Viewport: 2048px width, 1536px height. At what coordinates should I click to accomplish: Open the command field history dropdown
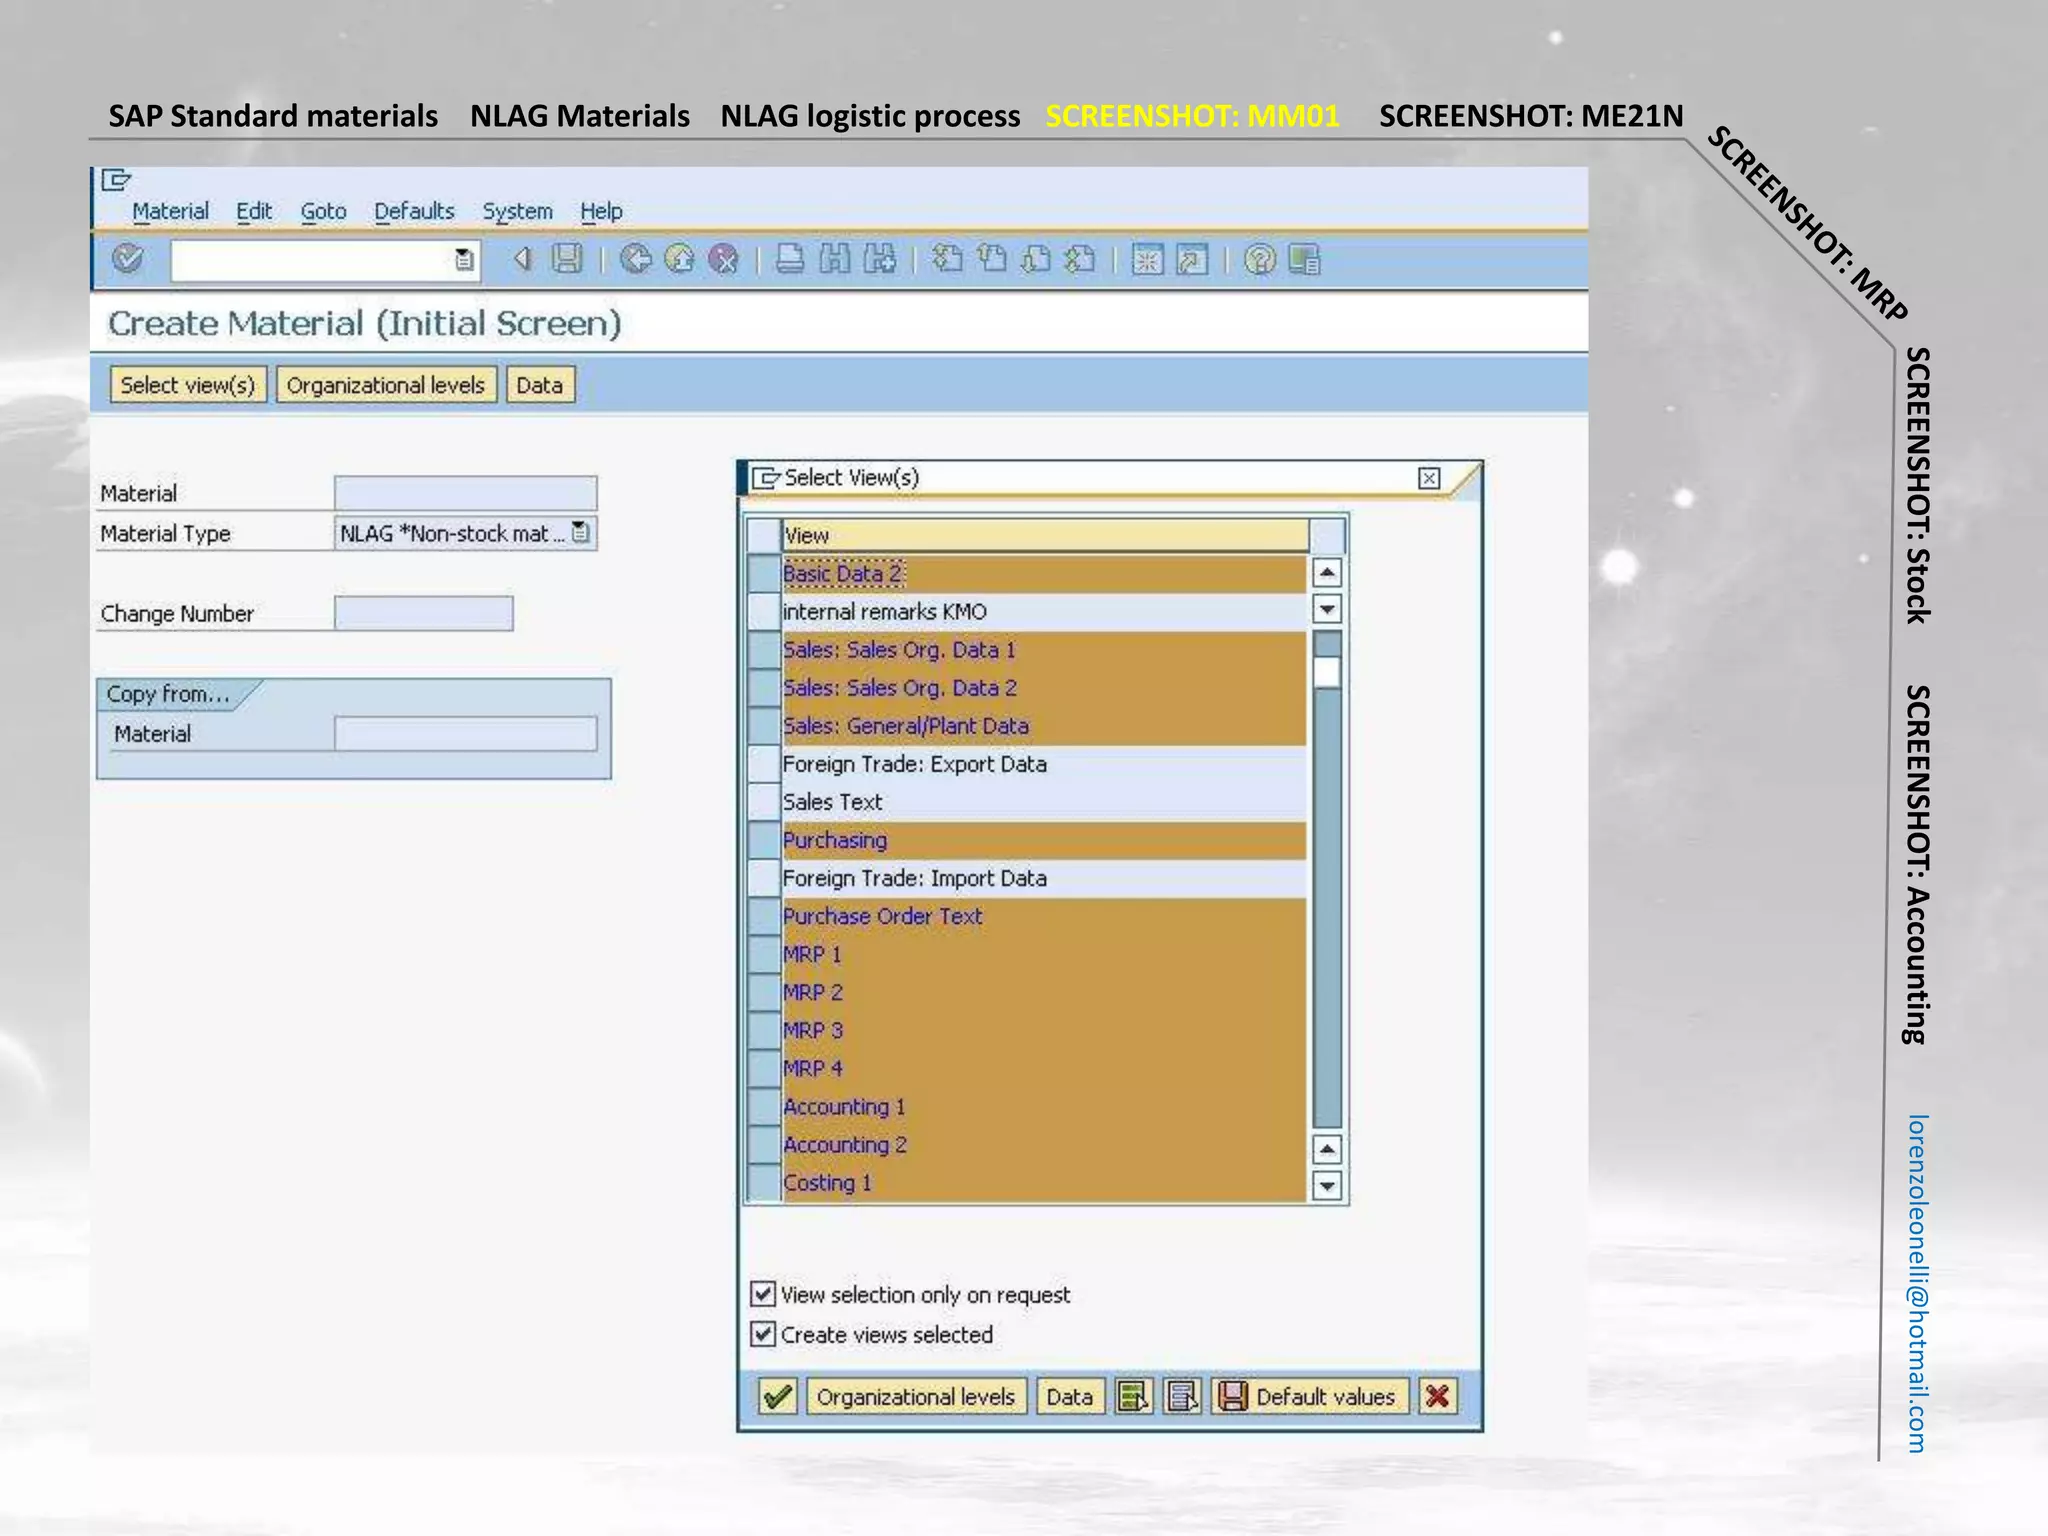pos(464,260)
